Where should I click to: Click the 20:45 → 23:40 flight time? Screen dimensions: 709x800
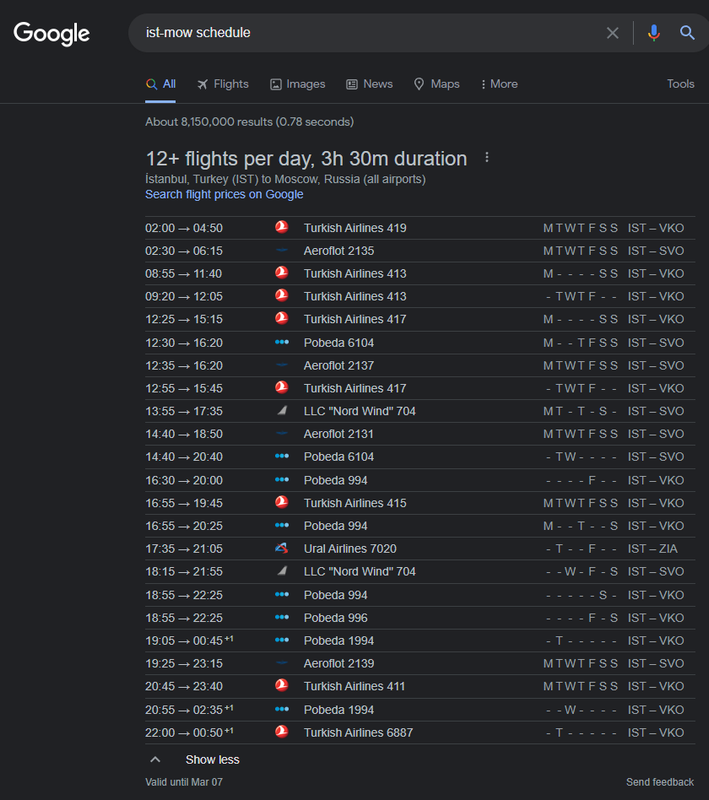point(184,687)
